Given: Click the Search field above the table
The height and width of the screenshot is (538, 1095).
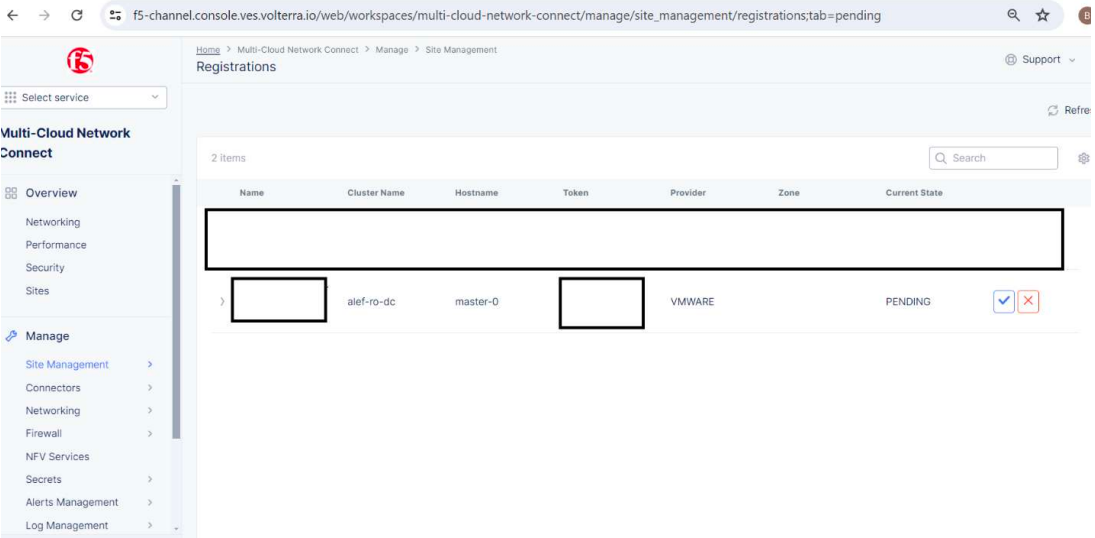Looking at the screenshot, I should click(x=993, y=158).
